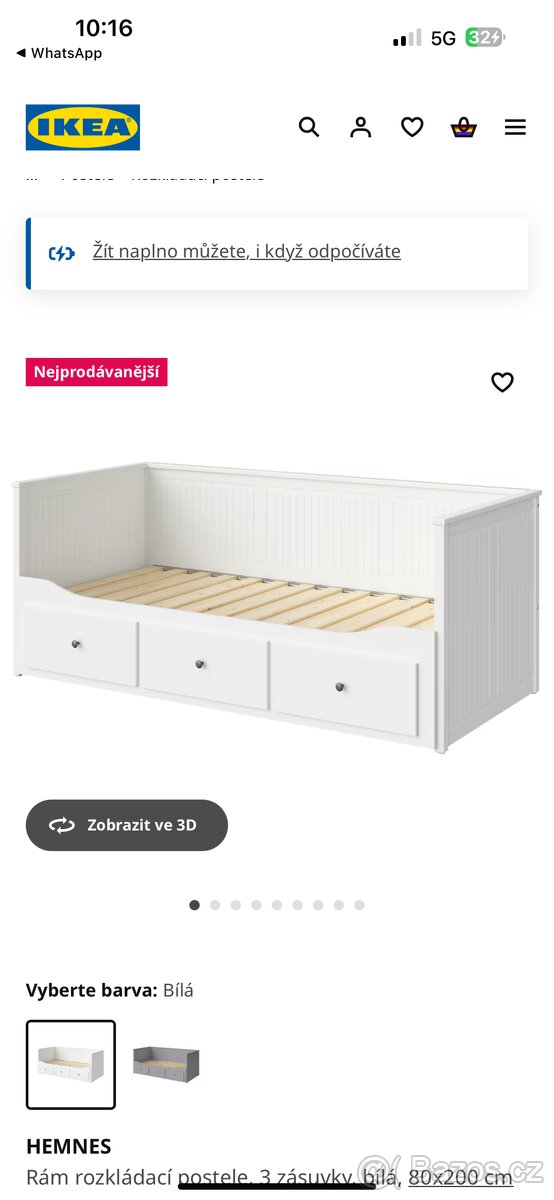Tap the HEMNES daybed product image
Viewport: 554px width, 1200px height.
pos(277,605)
